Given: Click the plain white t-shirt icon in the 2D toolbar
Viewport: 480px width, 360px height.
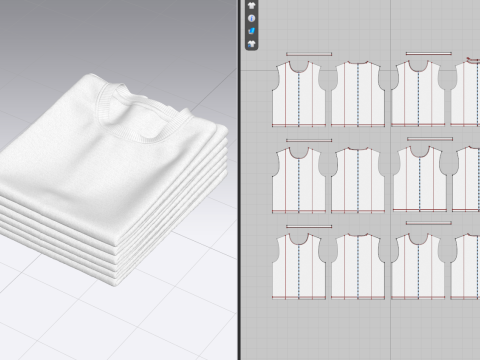Looking at the screenshot, I should [x=252, y=5].
